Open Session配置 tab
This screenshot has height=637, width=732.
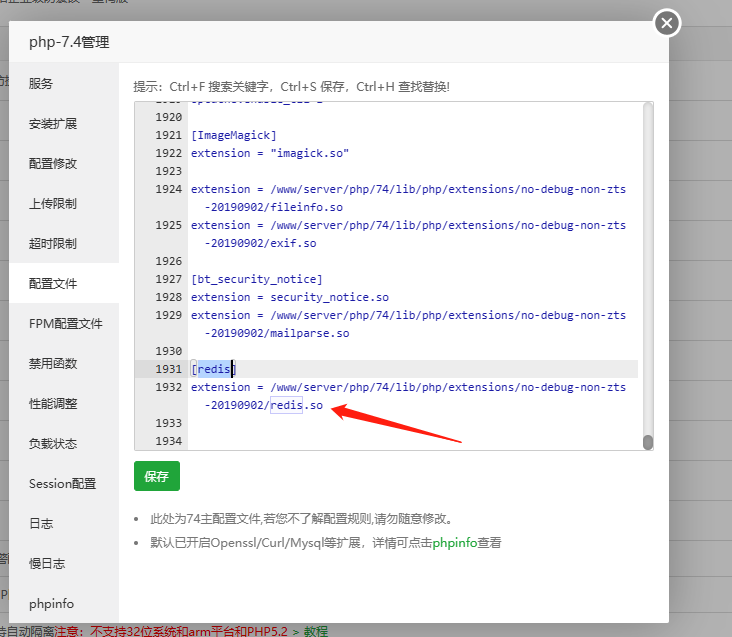pos(64,483)
